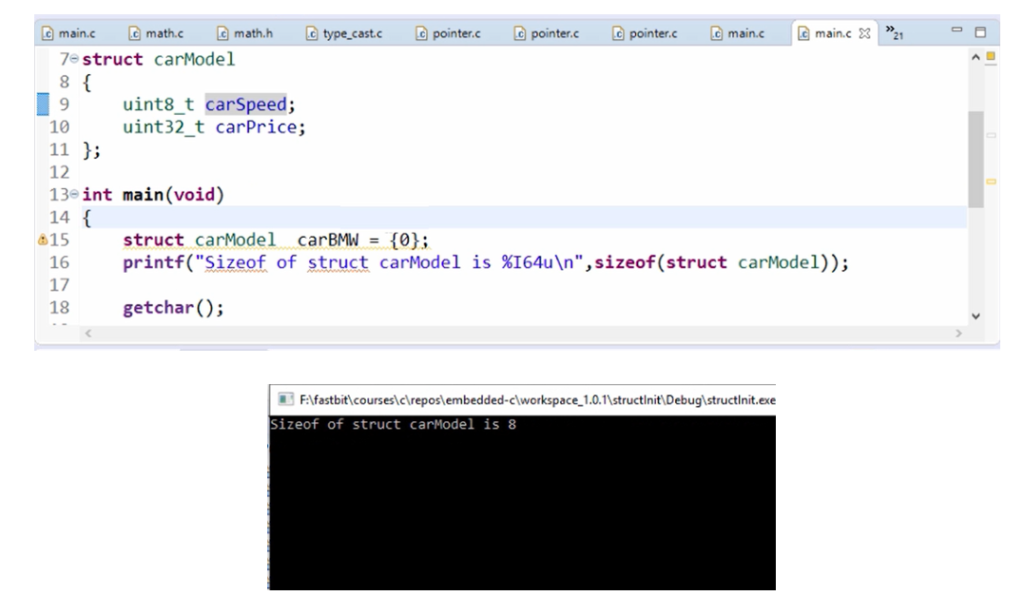
Task: Minimize the editor area
Action: [x=957, y=30]
